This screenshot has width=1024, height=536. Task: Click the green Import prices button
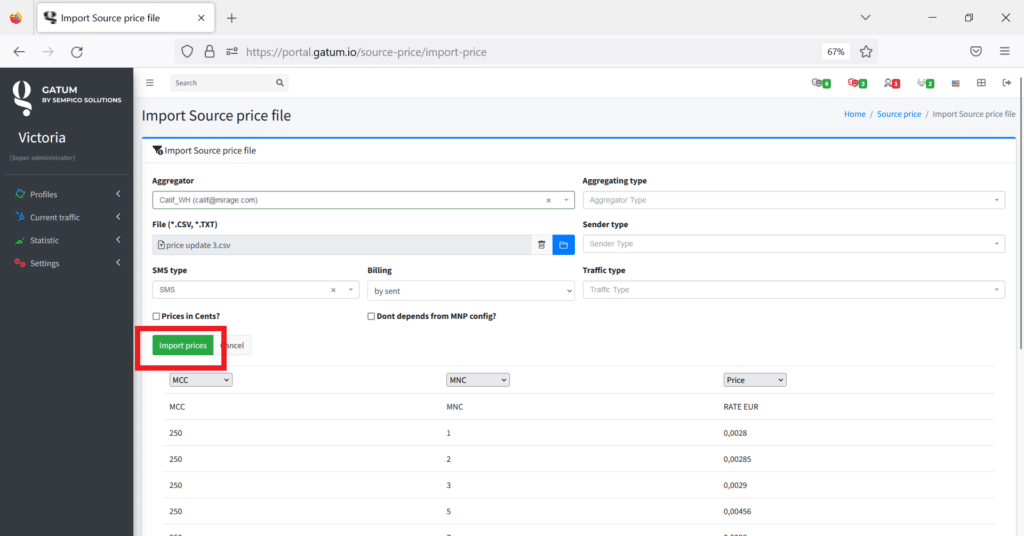coord(183,345)
